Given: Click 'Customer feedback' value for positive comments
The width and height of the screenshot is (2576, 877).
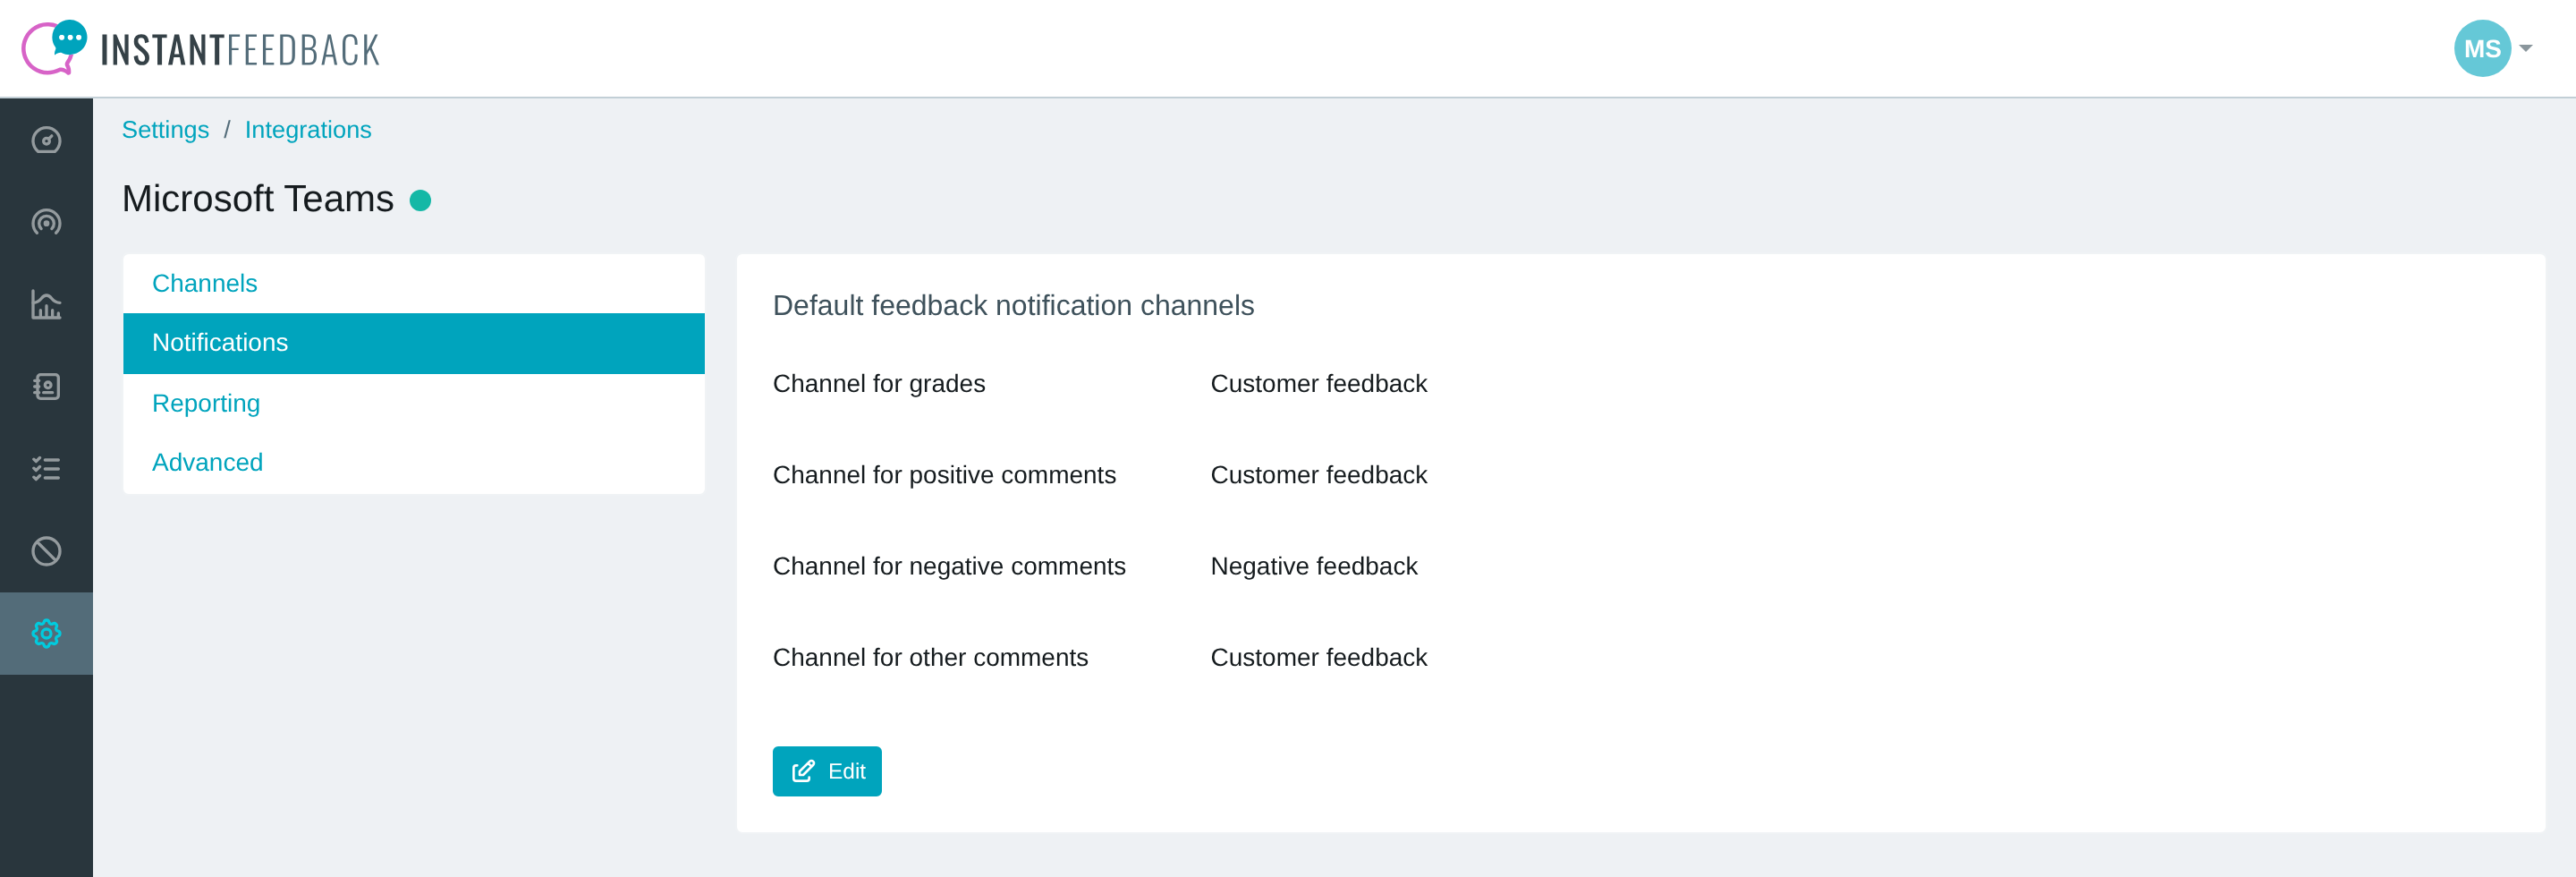Looking at the screenshot, I should (1319, 475).
